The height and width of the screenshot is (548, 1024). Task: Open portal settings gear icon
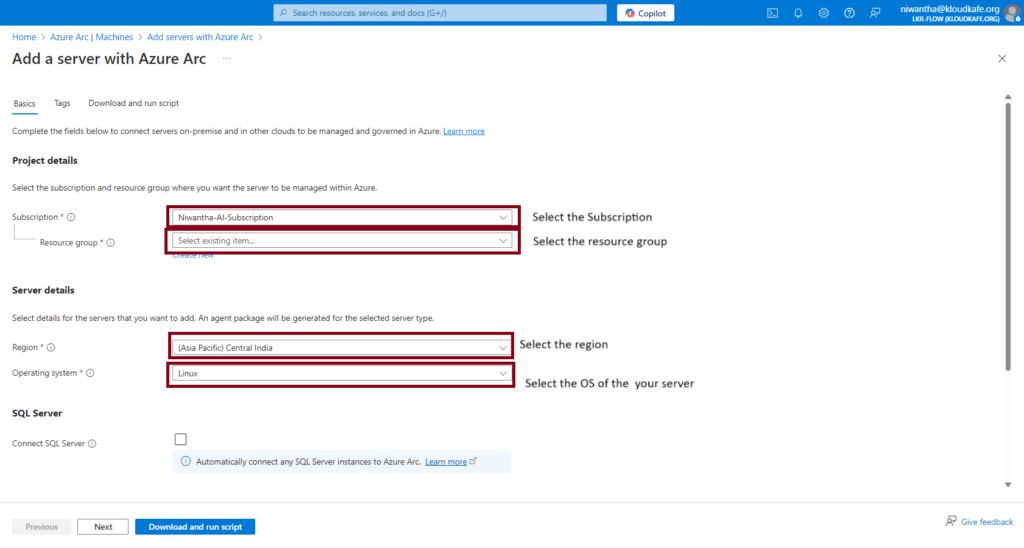point(824,13)
